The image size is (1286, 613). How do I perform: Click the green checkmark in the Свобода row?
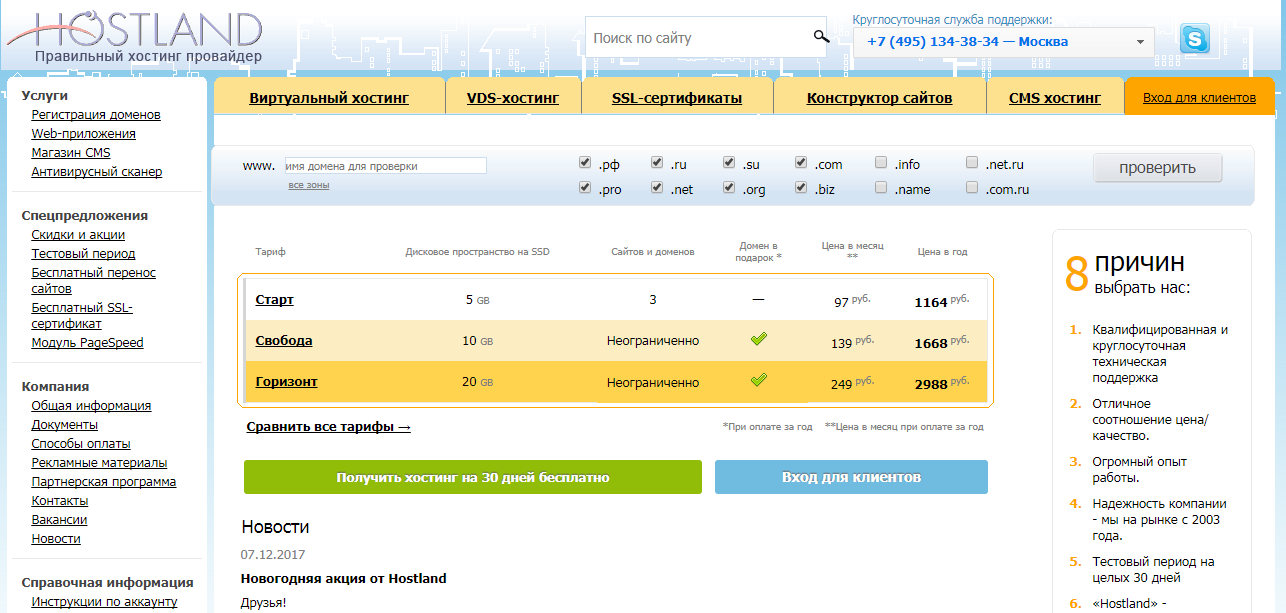[x=759, y=338]
